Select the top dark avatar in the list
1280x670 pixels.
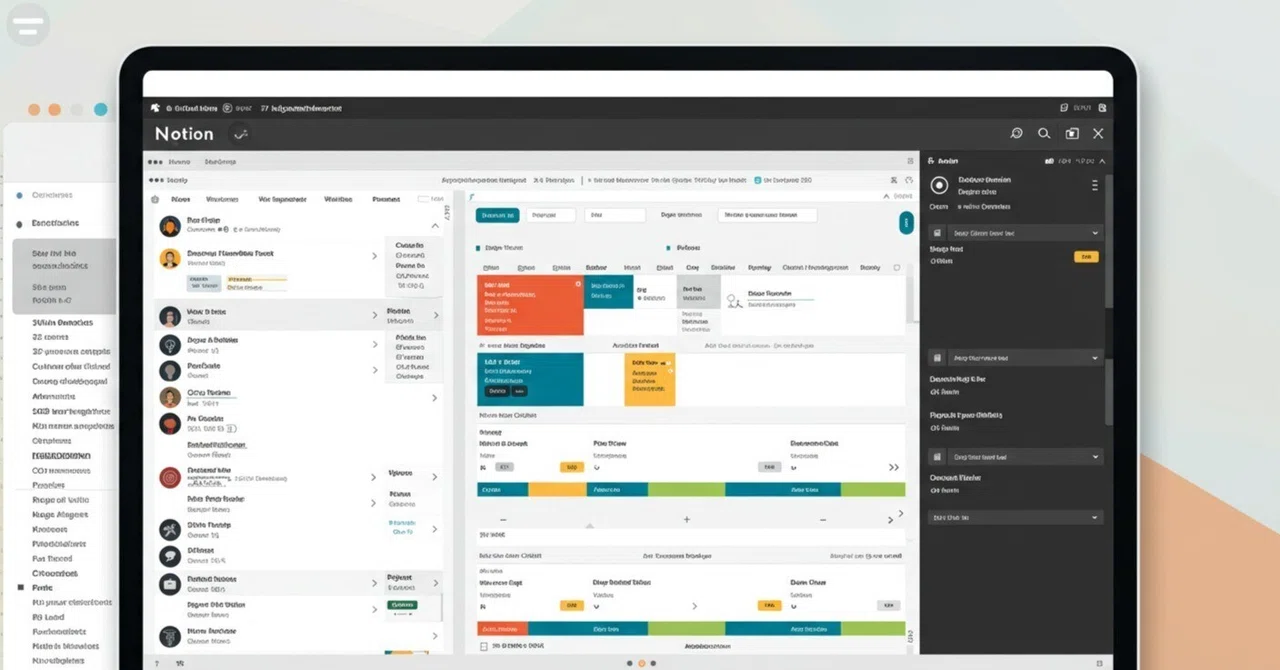click(x=169, y=227)
